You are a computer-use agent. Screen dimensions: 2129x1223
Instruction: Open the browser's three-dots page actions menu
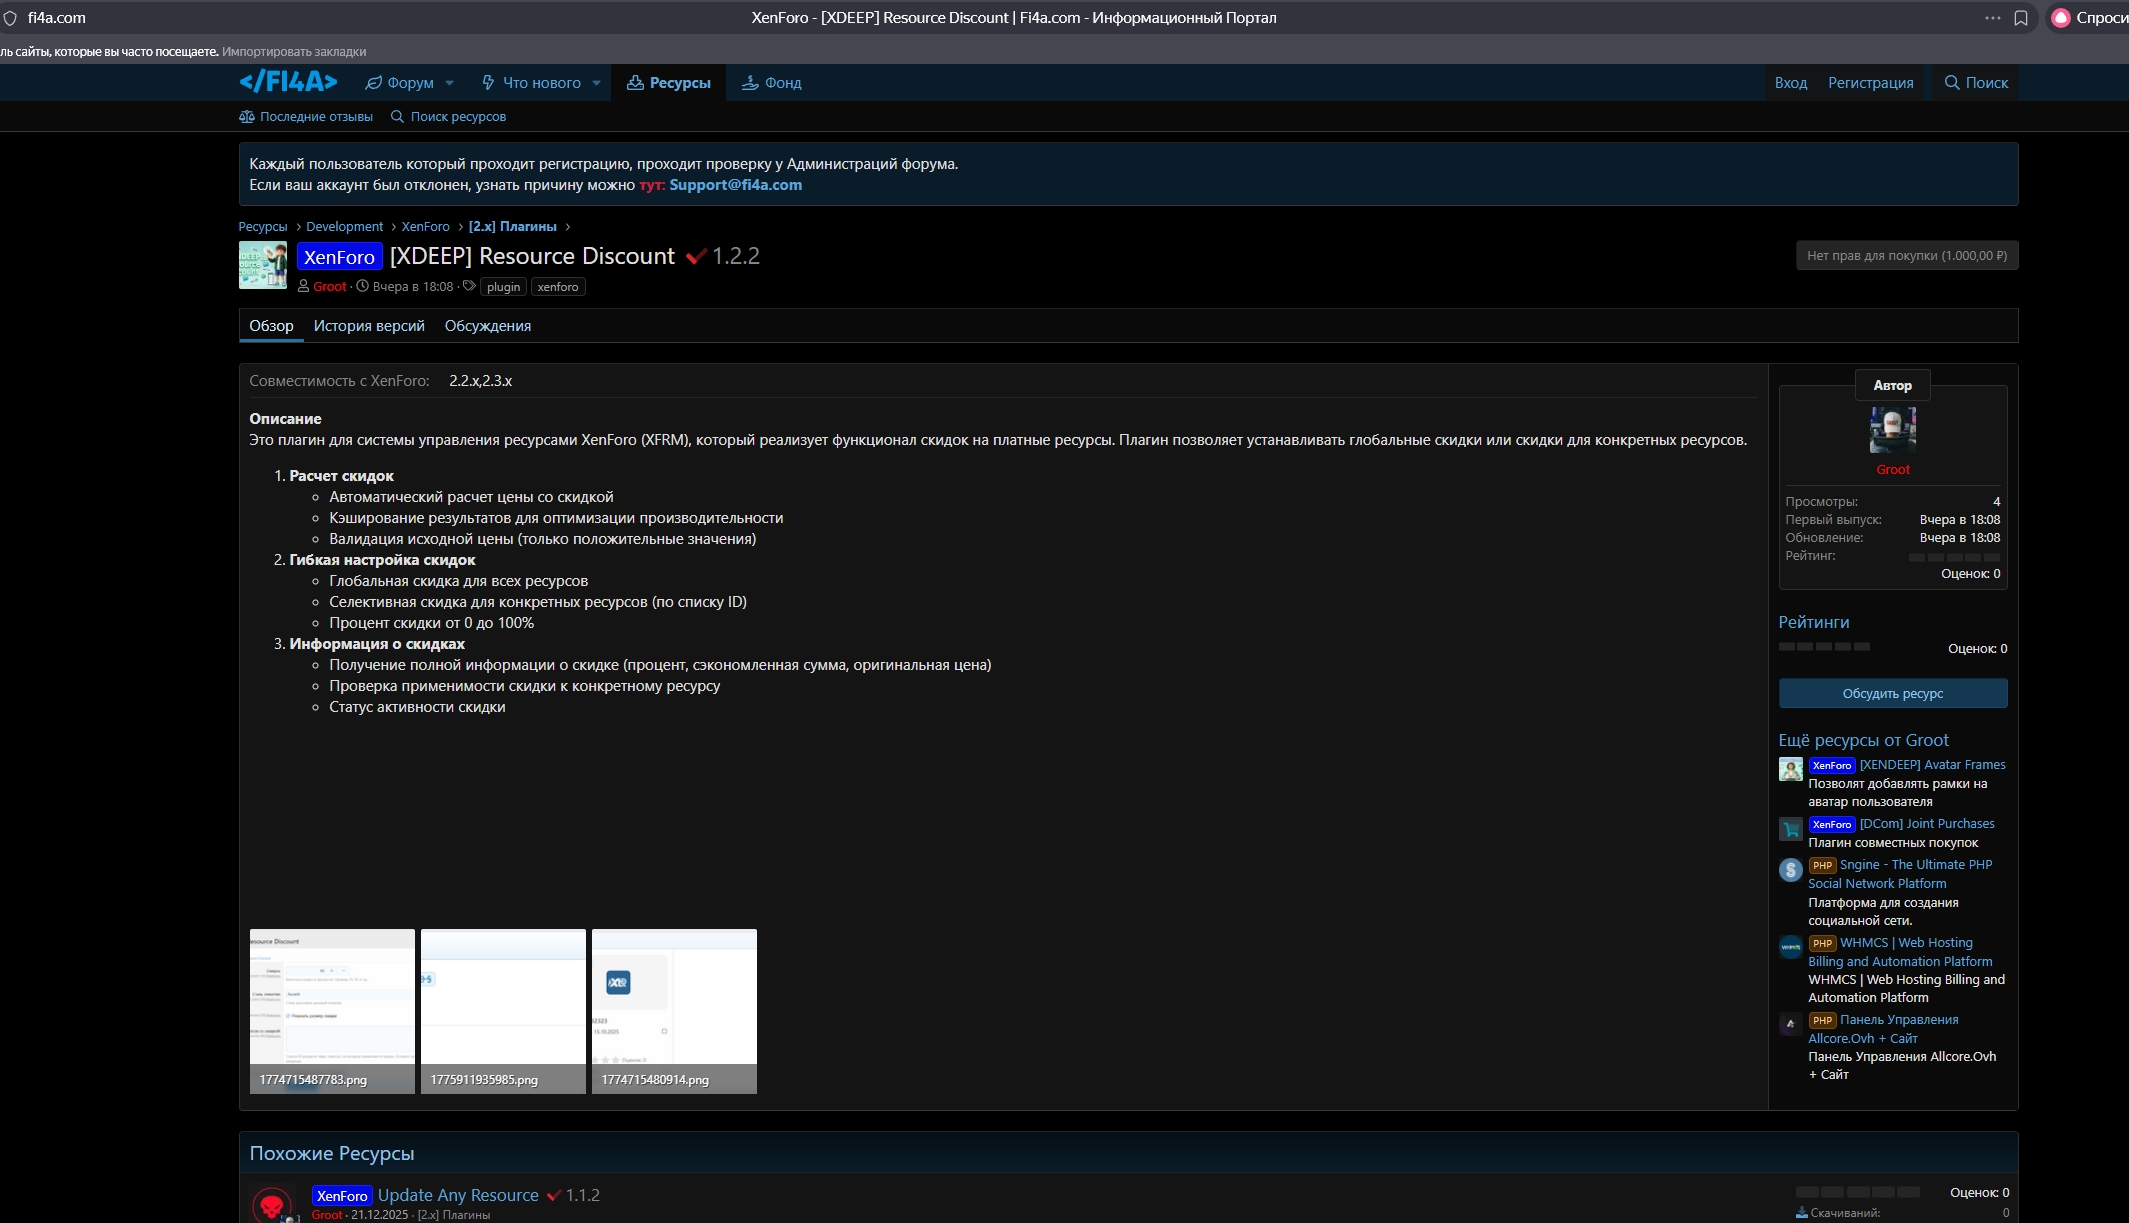[x=1993, y=18]
